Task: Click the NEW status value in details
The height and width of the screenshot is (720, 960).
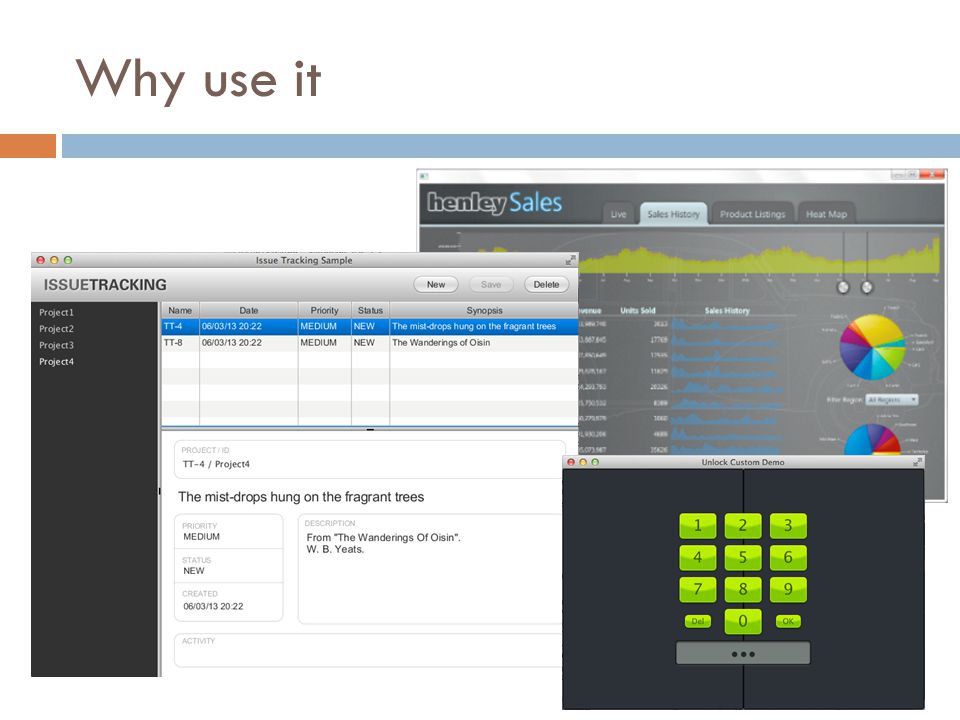Action: [x=193, y=571]
